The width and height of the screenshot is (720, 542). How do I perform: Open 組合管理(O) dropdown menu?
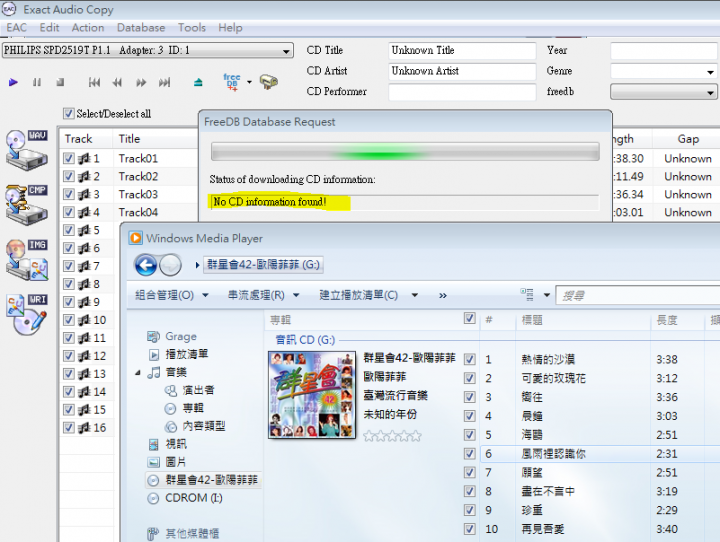(x=172, y=295)
